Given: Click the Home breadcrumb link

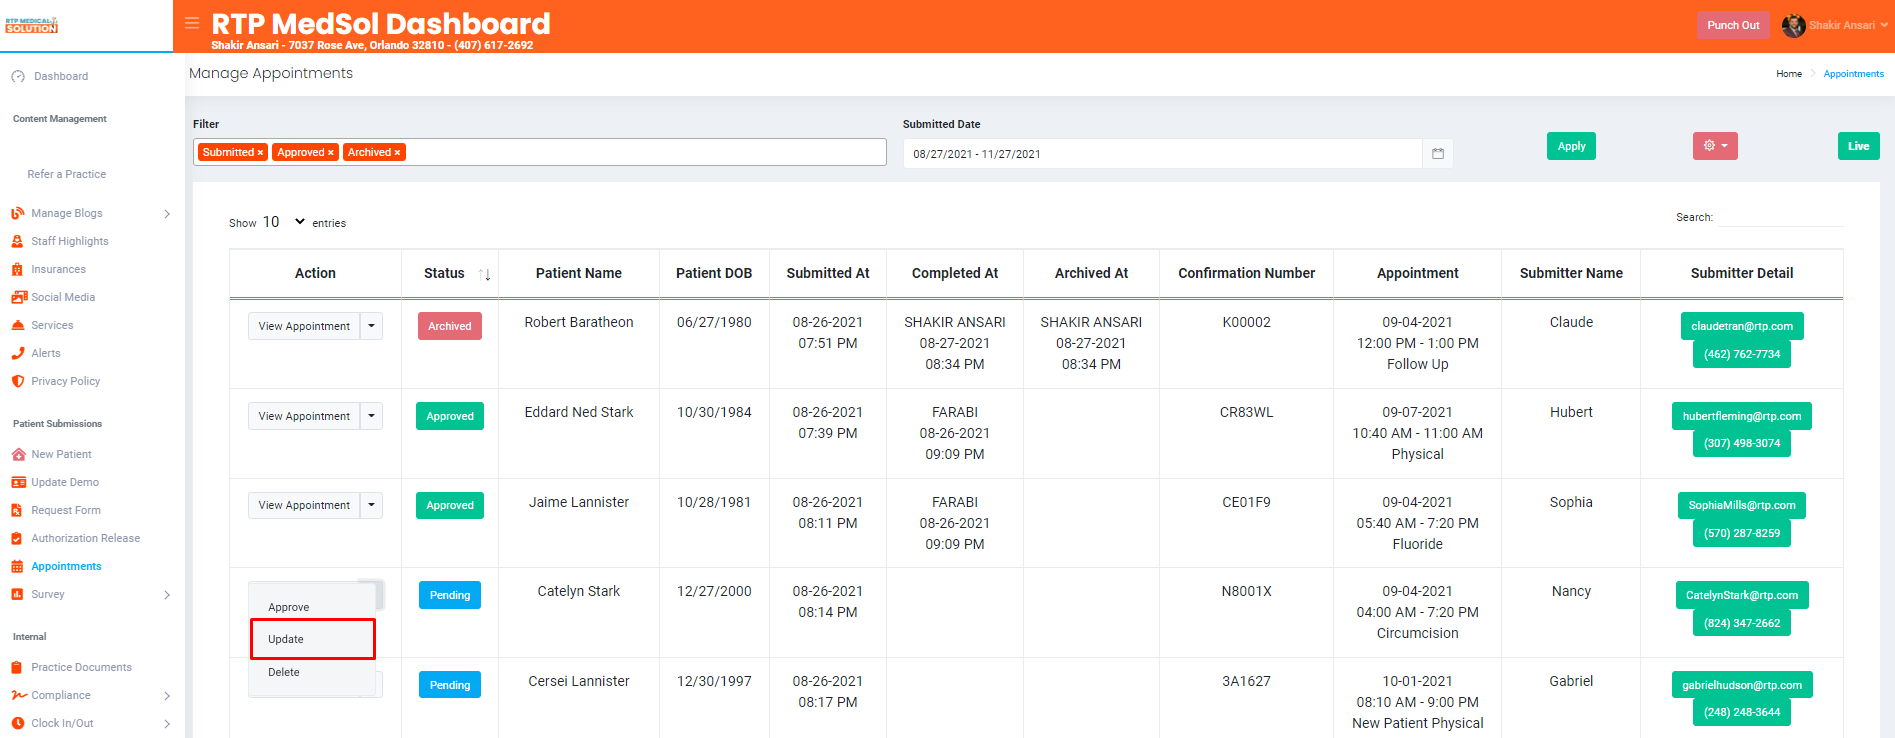Looking at the screenshot, I should (x=1789, y=74).
